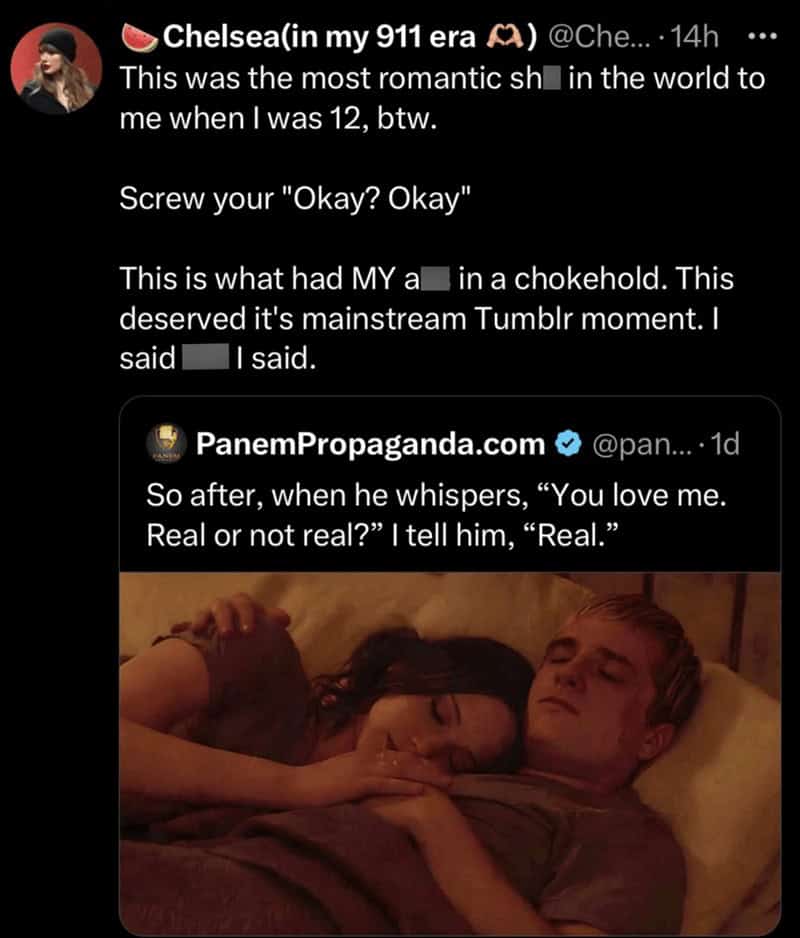Open Chelsea's profile picture
This screenshot has height=938, width=800.
56,67
